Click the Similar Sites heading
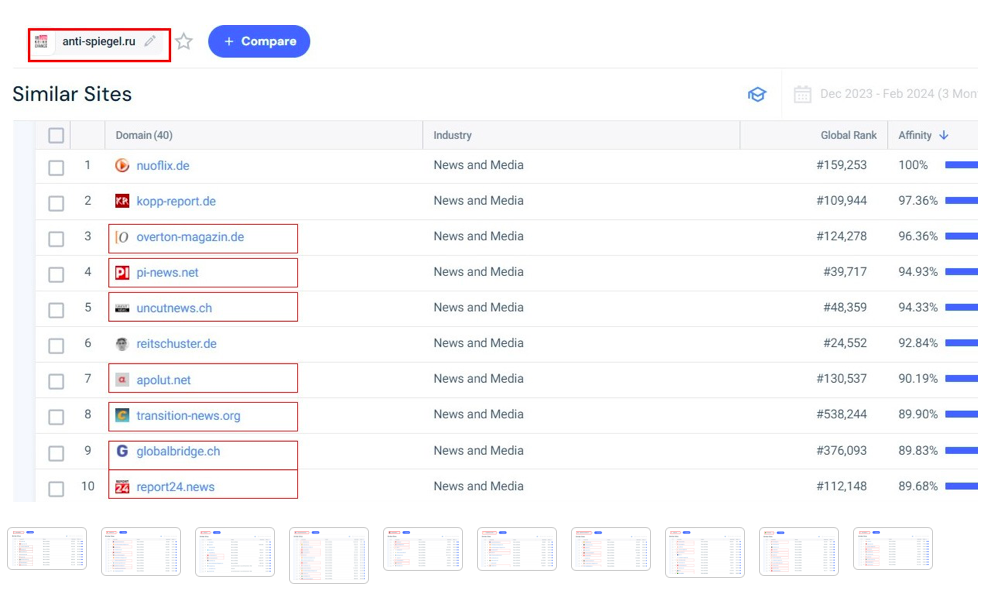 (72, 94)
